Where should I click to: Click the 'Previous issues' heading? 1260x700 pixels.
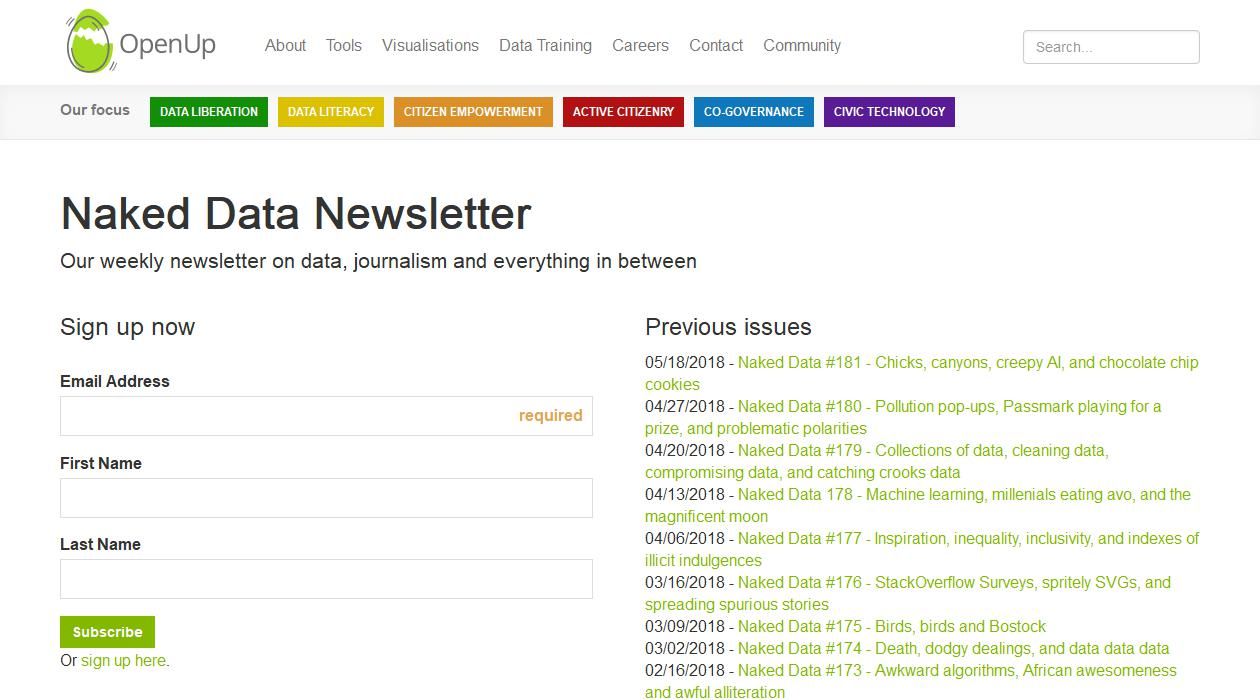pyautogui.click(x=728, y=327)
